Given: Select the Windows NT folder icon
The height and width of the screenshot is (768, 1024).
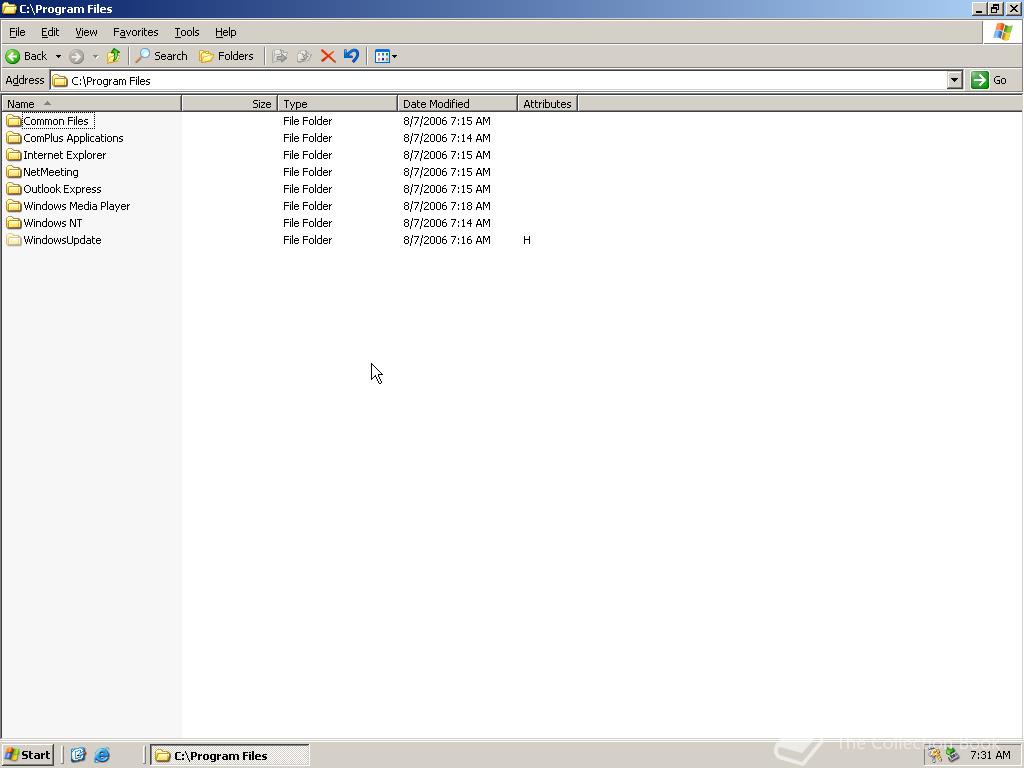Looking at the screenshot, I should tap(14, 223).
